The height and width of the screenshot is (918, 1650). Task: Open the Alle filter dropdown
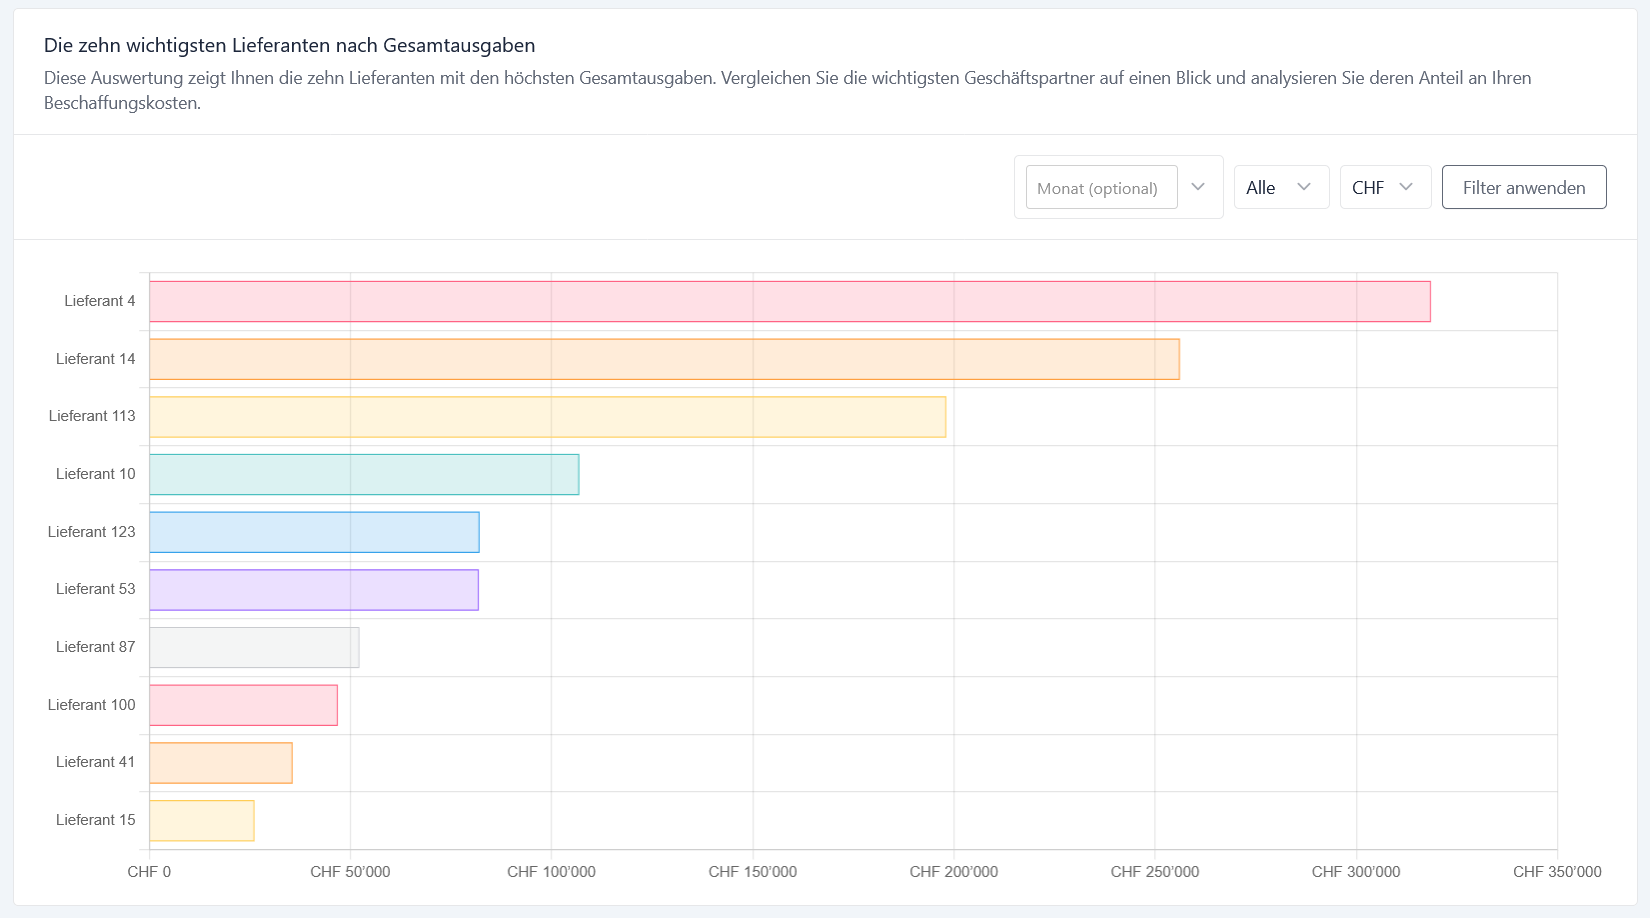(1280, 187)
